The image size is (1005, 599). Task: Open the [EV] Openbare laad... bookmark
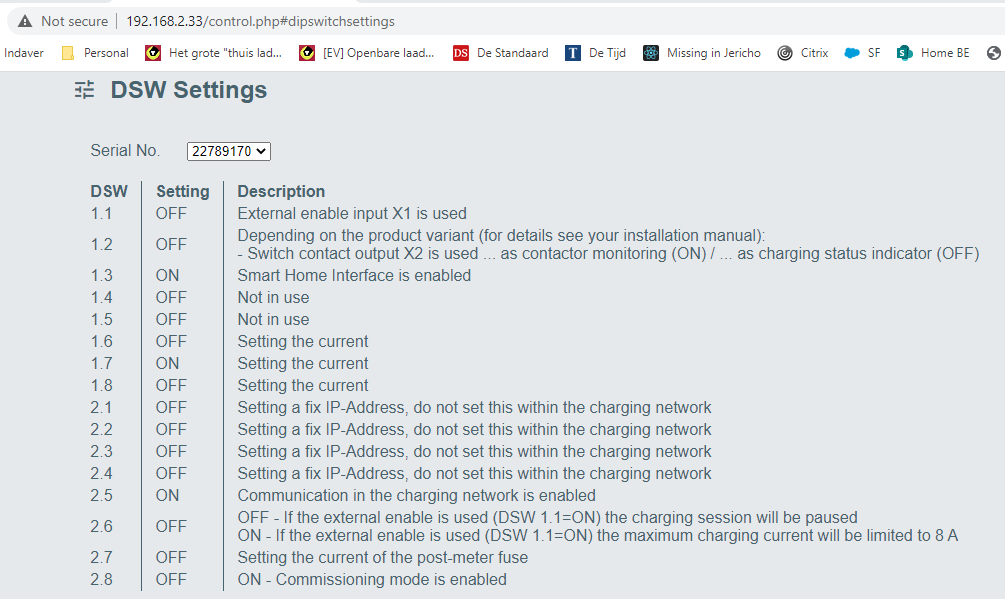pos(368,53)
